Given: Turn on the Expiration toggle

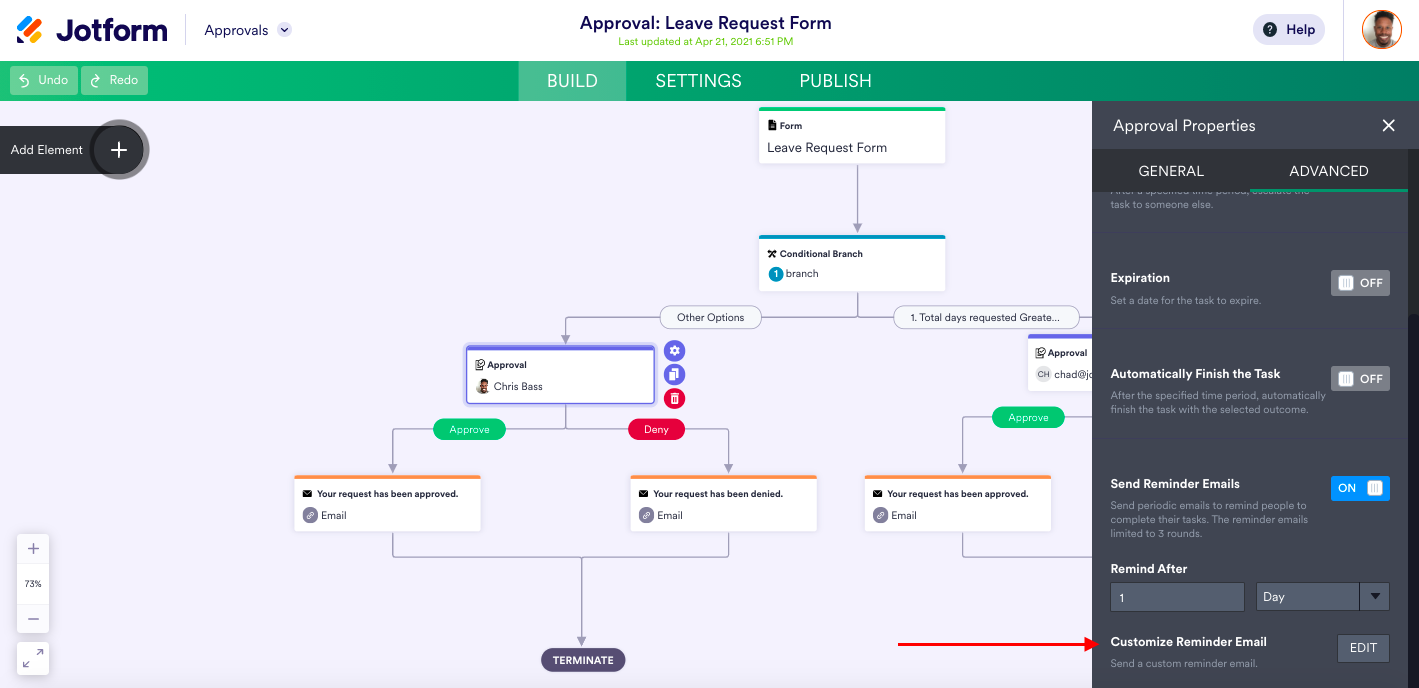Looking at the screenshot, I should point(1360,283).
